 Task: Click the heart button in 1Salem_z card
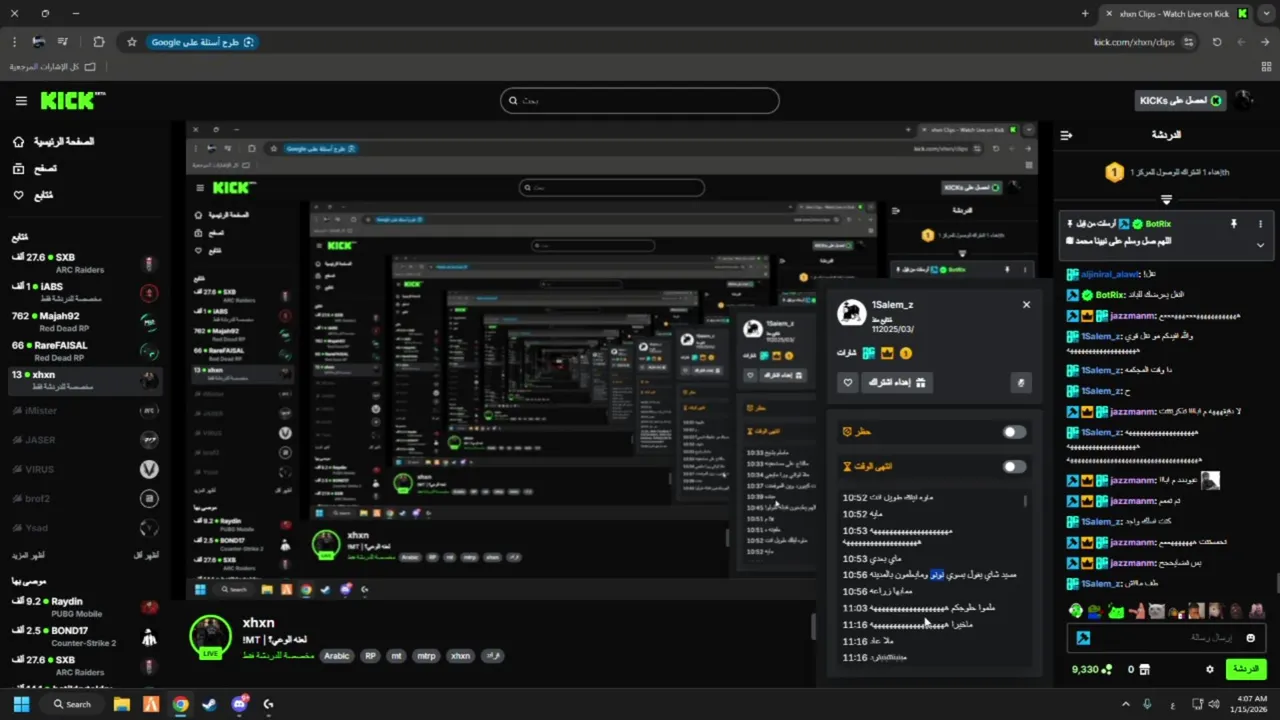(x=848, y=382)
